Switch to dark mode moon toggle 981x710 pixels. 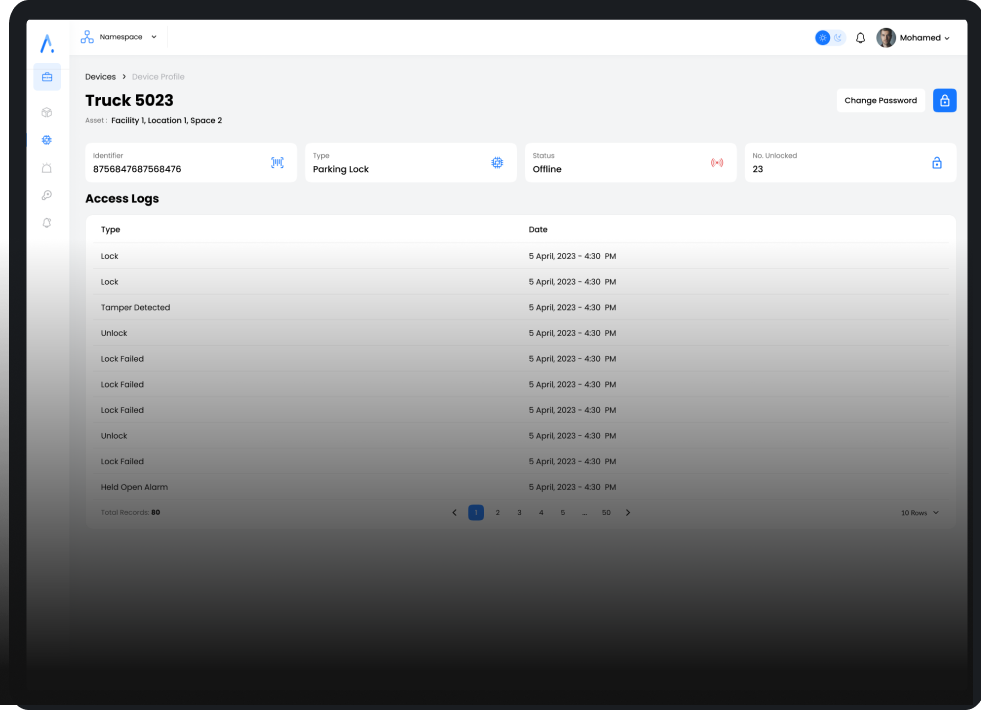(838, 38)
